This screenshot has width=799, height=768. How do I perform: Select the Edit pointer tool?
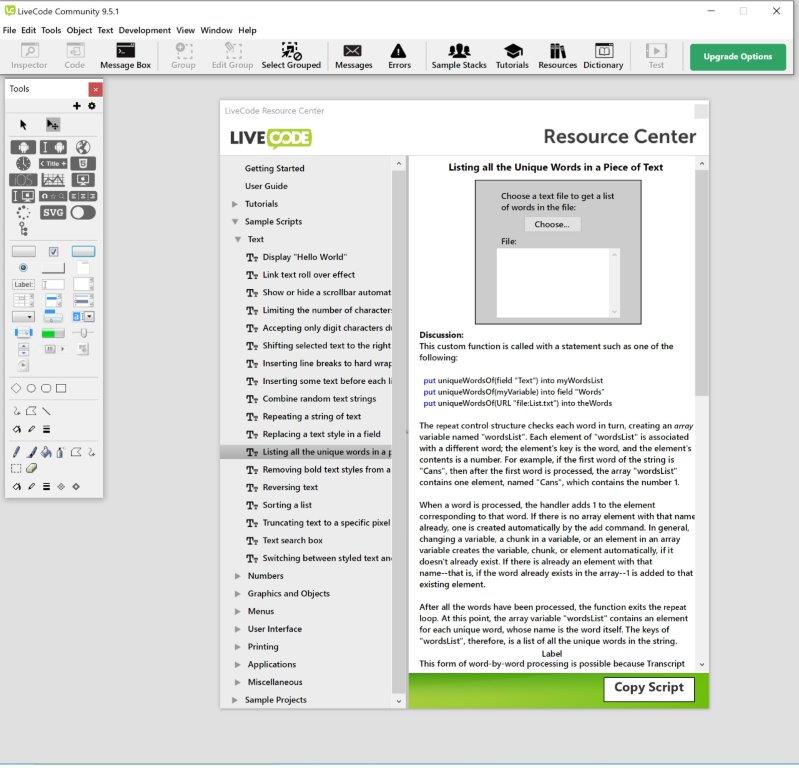point(53,125)
